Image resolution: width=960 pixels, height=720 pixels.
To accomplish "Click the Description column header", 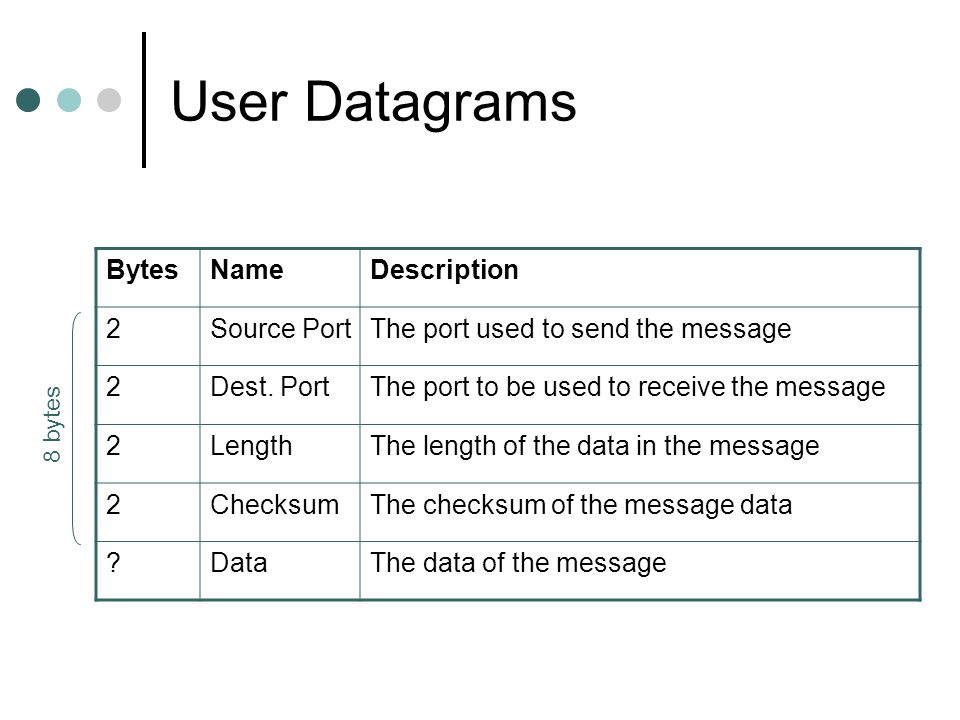I will [444, 270].
